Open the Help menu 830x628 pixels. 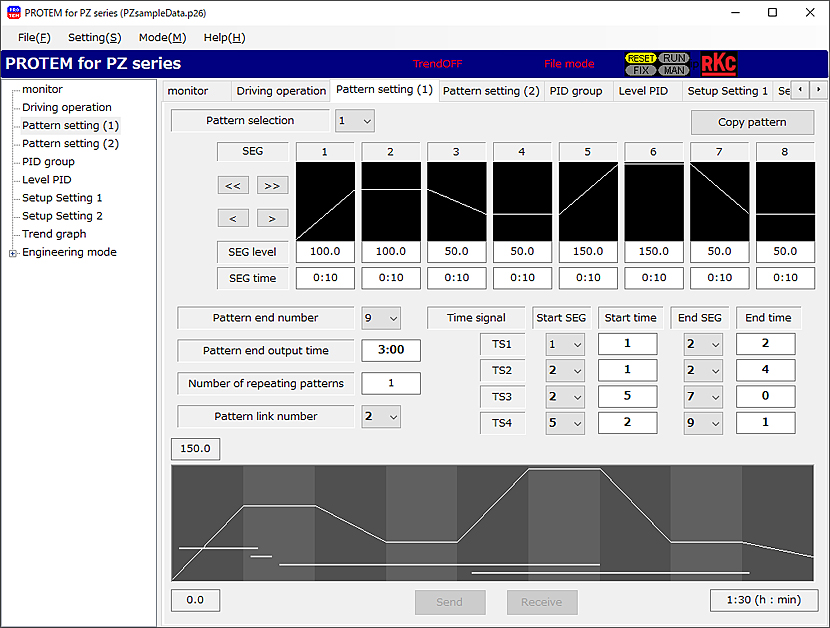coord(224,38)
